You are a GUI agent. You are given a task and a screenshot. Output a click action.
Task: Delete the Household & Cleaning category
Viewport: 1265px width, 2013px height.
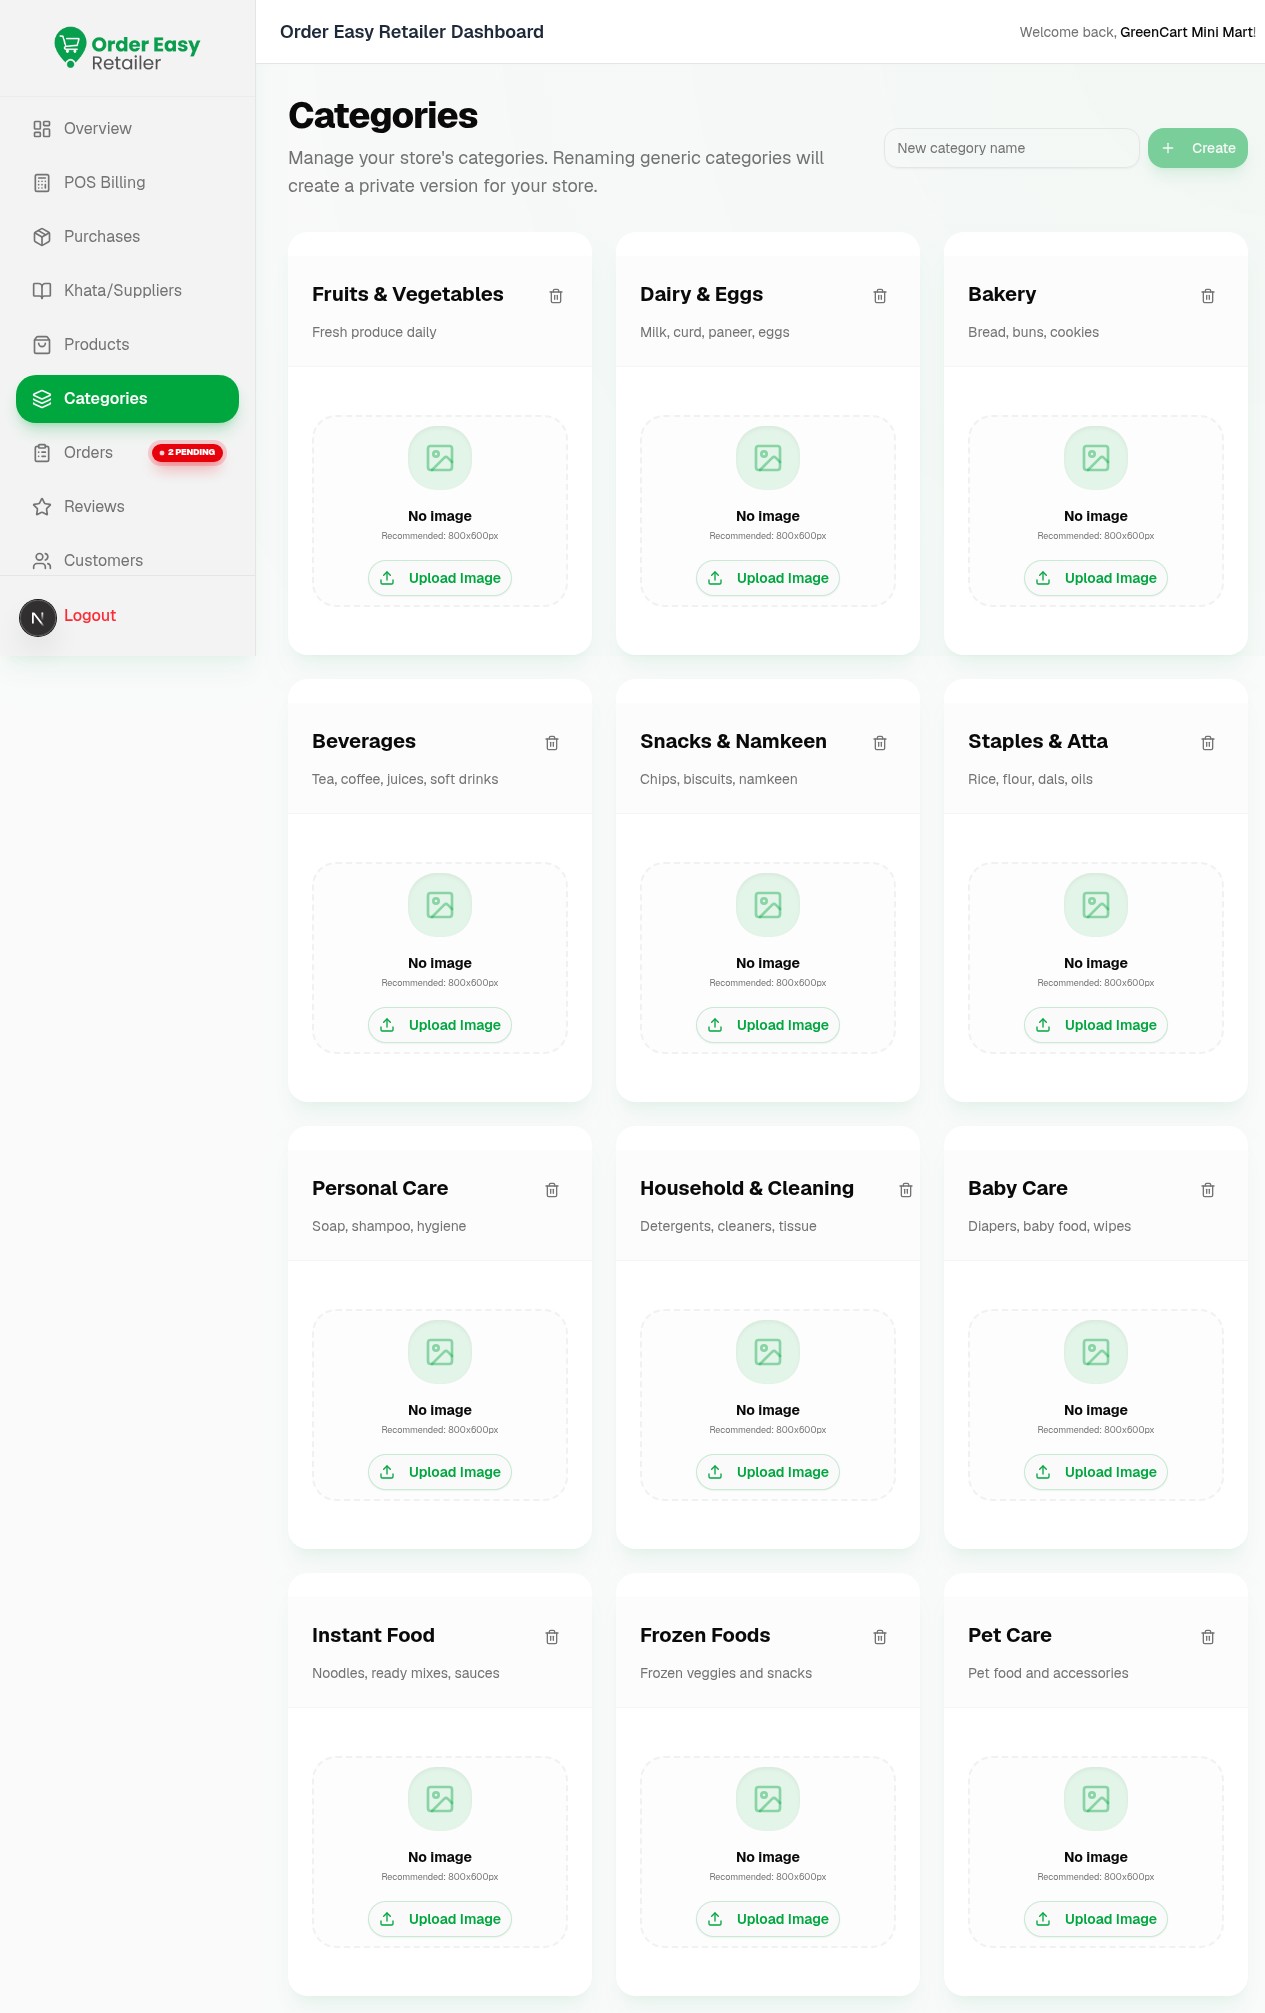[x=906, y=1190]
